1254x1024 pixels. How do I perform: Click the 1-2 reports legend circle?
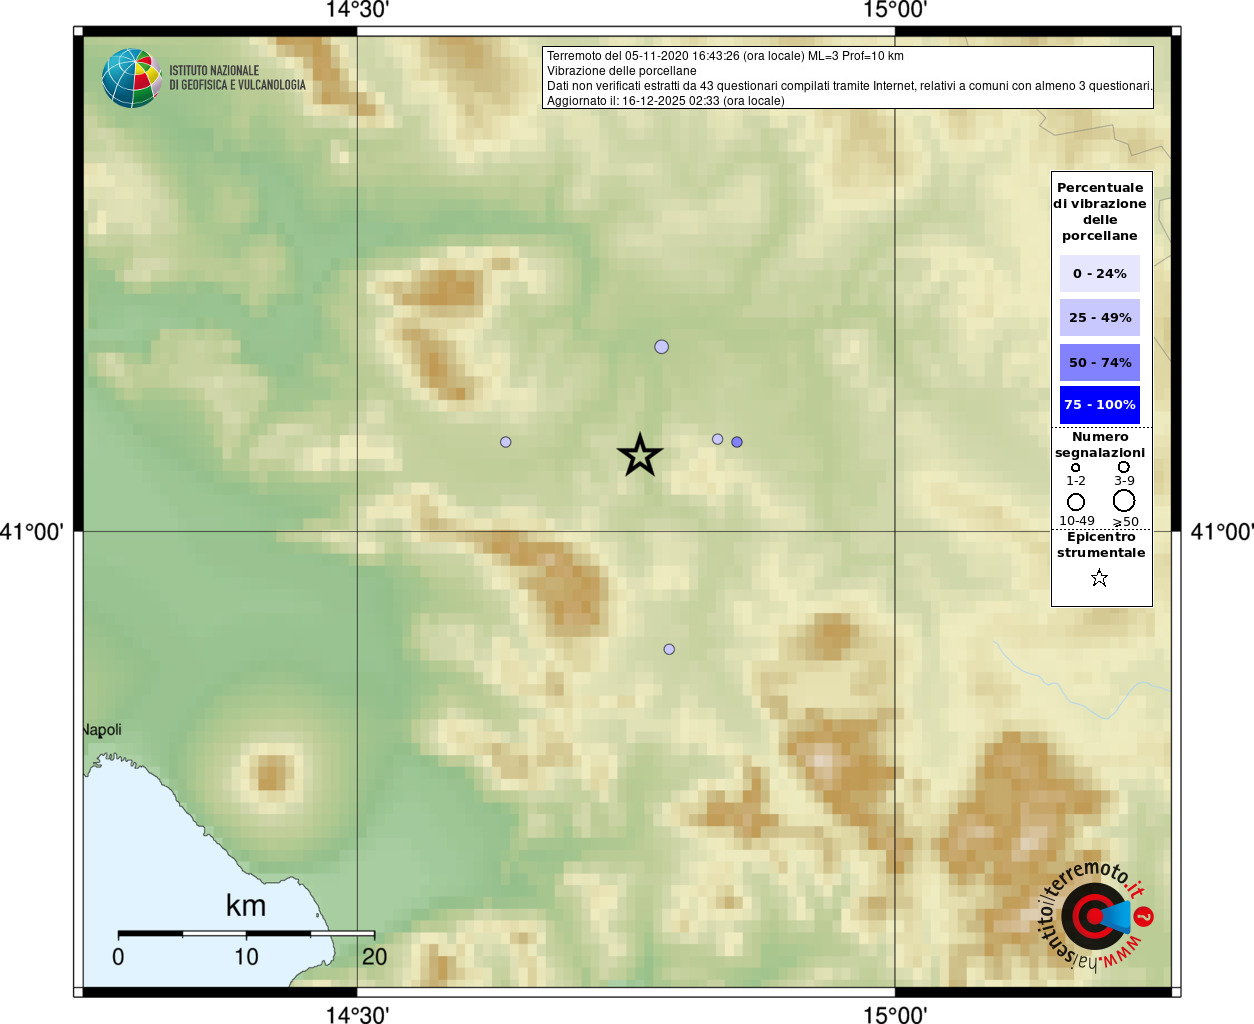coord(1076,467)
